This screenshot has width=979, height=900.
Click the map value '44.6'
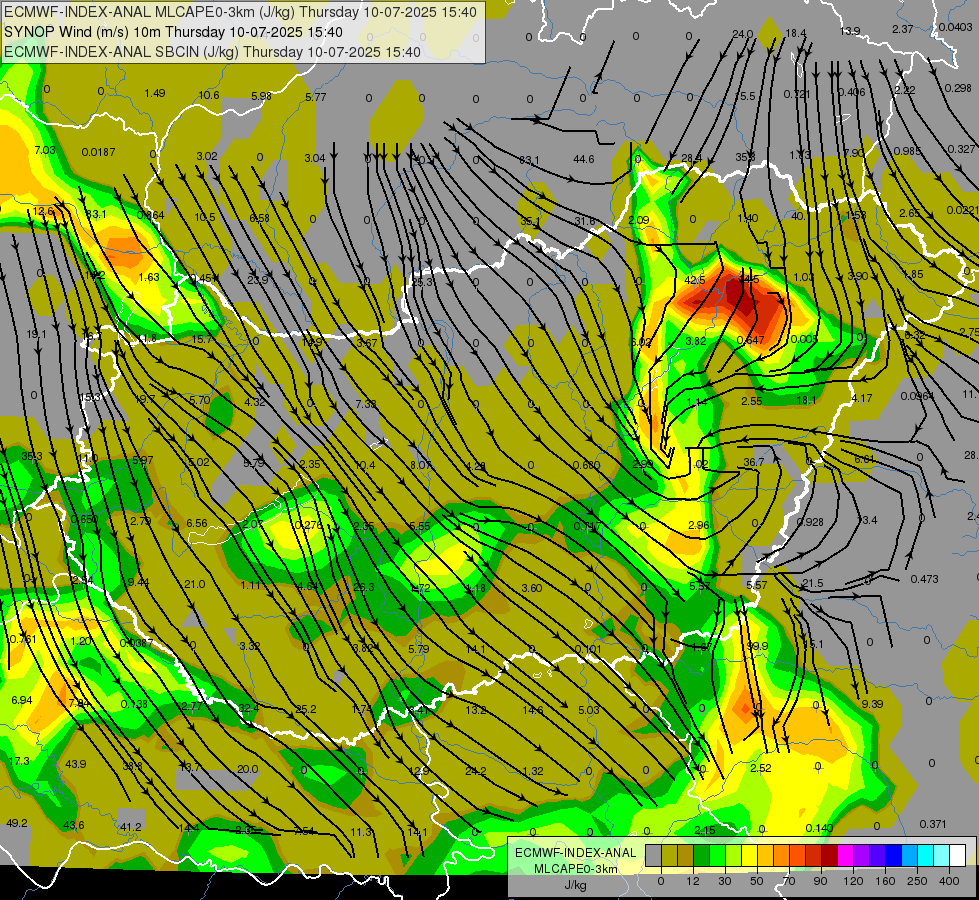point(584,159)
